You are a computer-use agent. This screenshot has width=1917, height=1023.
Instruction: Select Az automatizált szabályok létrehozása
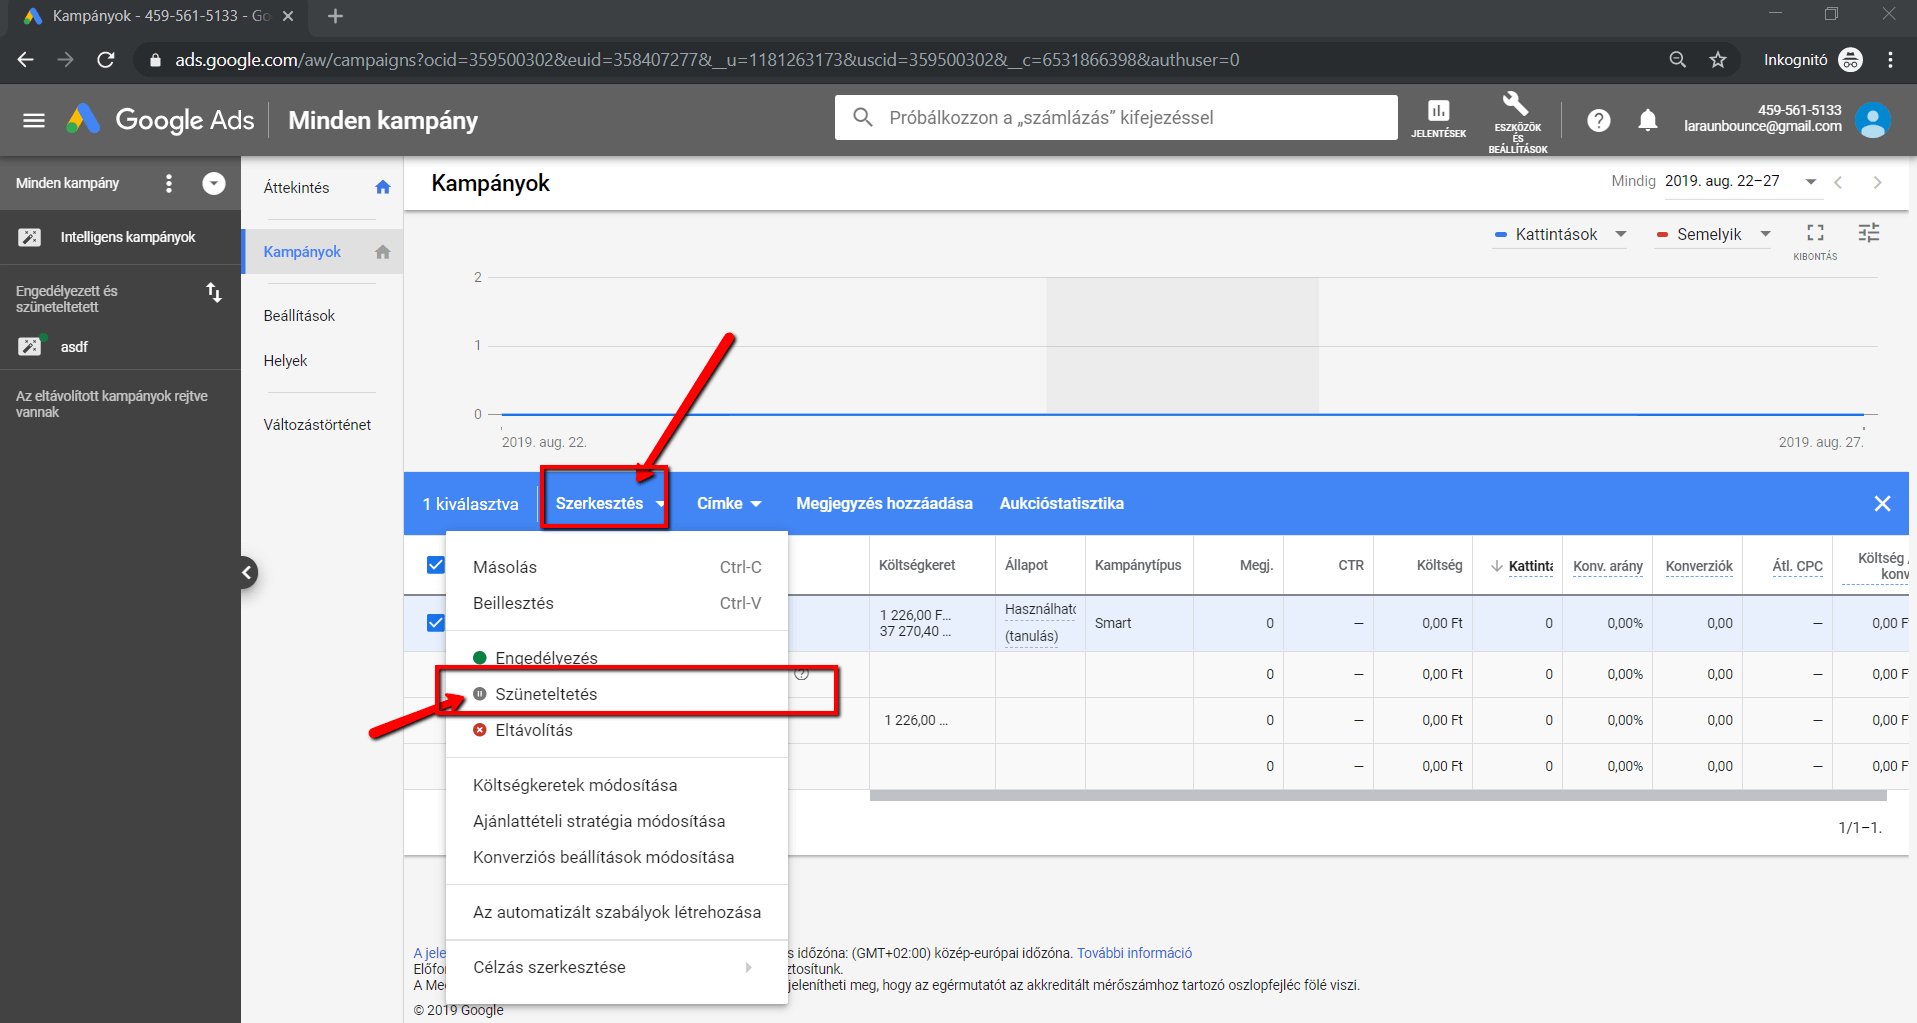[x=616, y=912]
